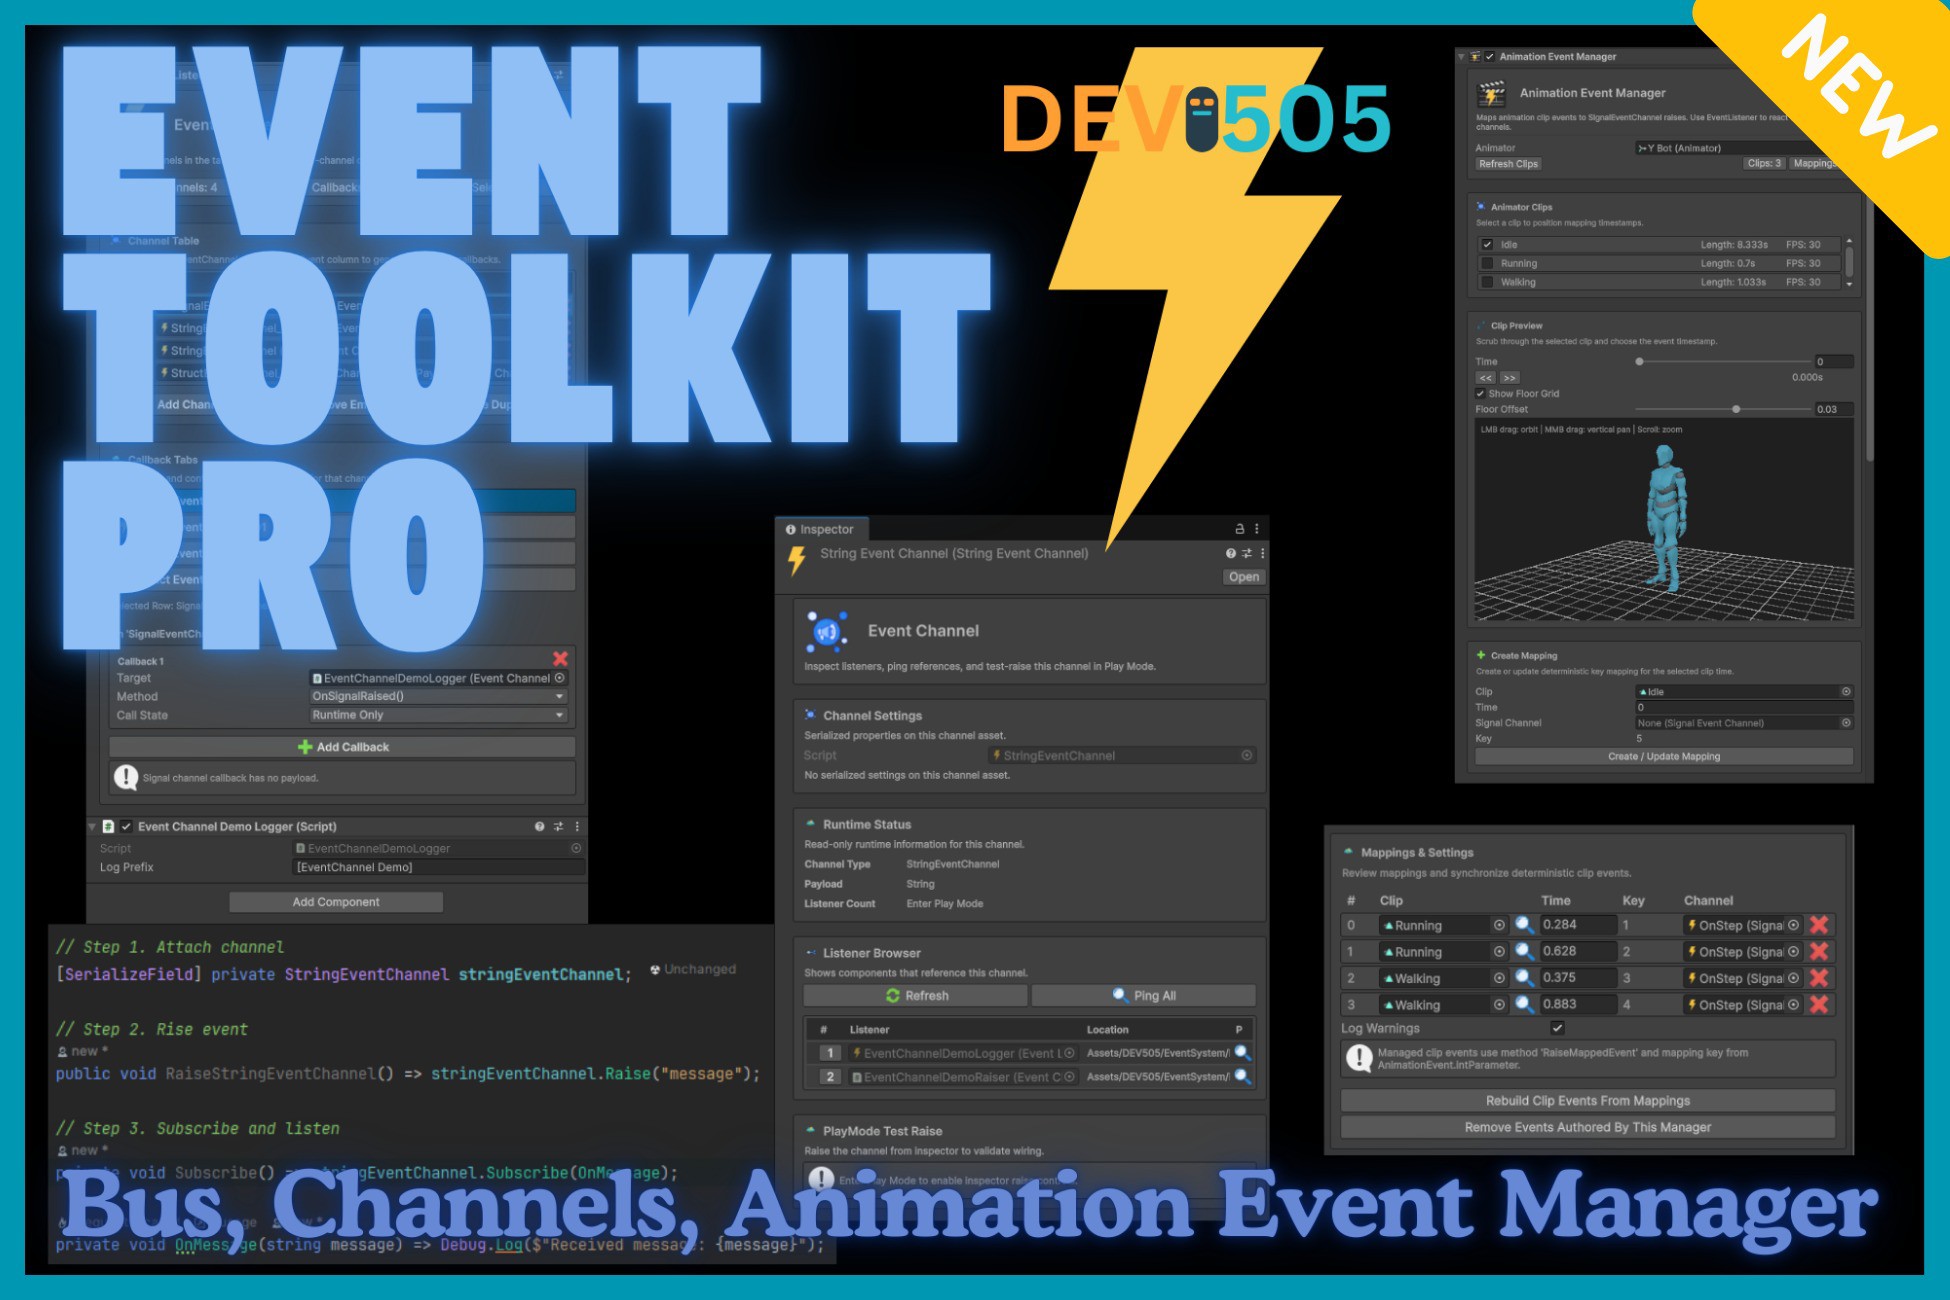Ping EventChannelDemoRaiser listener location
Viewport: 1950px width, 1300px height.
click(1242, 1076)
